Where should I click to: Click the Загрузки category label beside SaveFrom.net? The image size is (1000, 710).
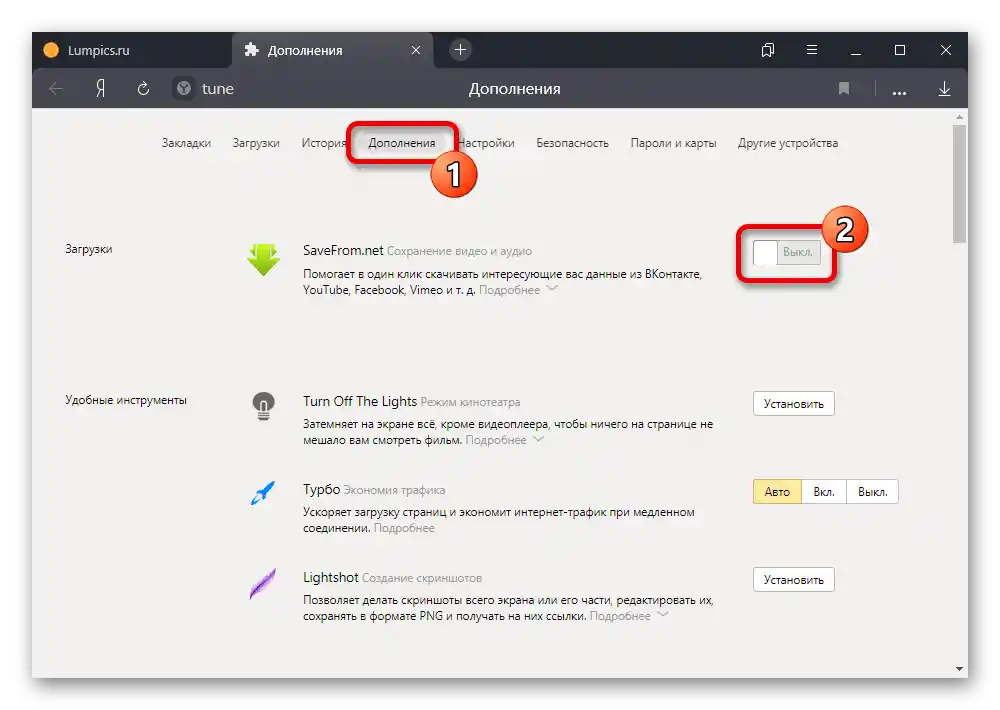tap(89, 249)
